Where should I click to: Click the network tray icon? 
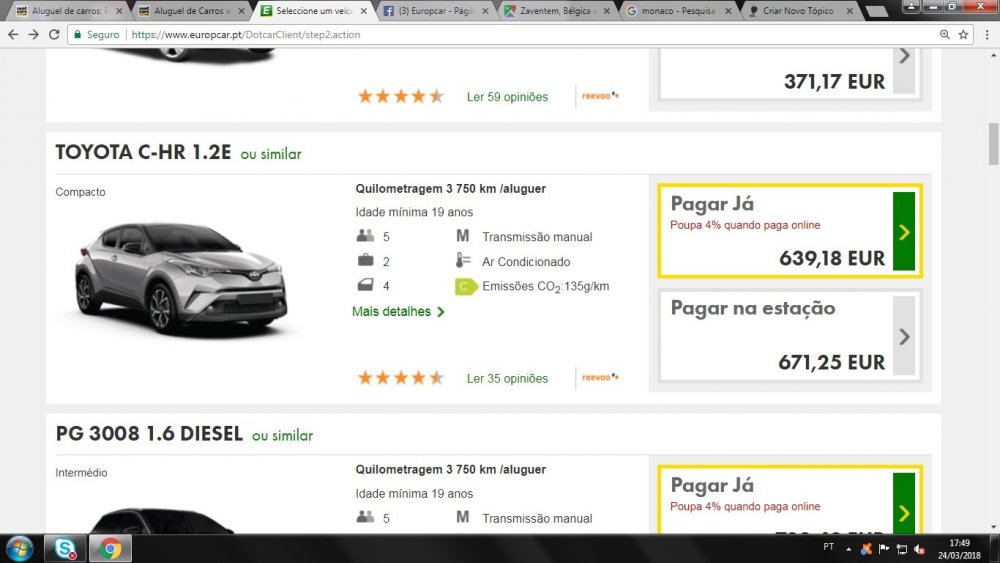coord(902,549)
